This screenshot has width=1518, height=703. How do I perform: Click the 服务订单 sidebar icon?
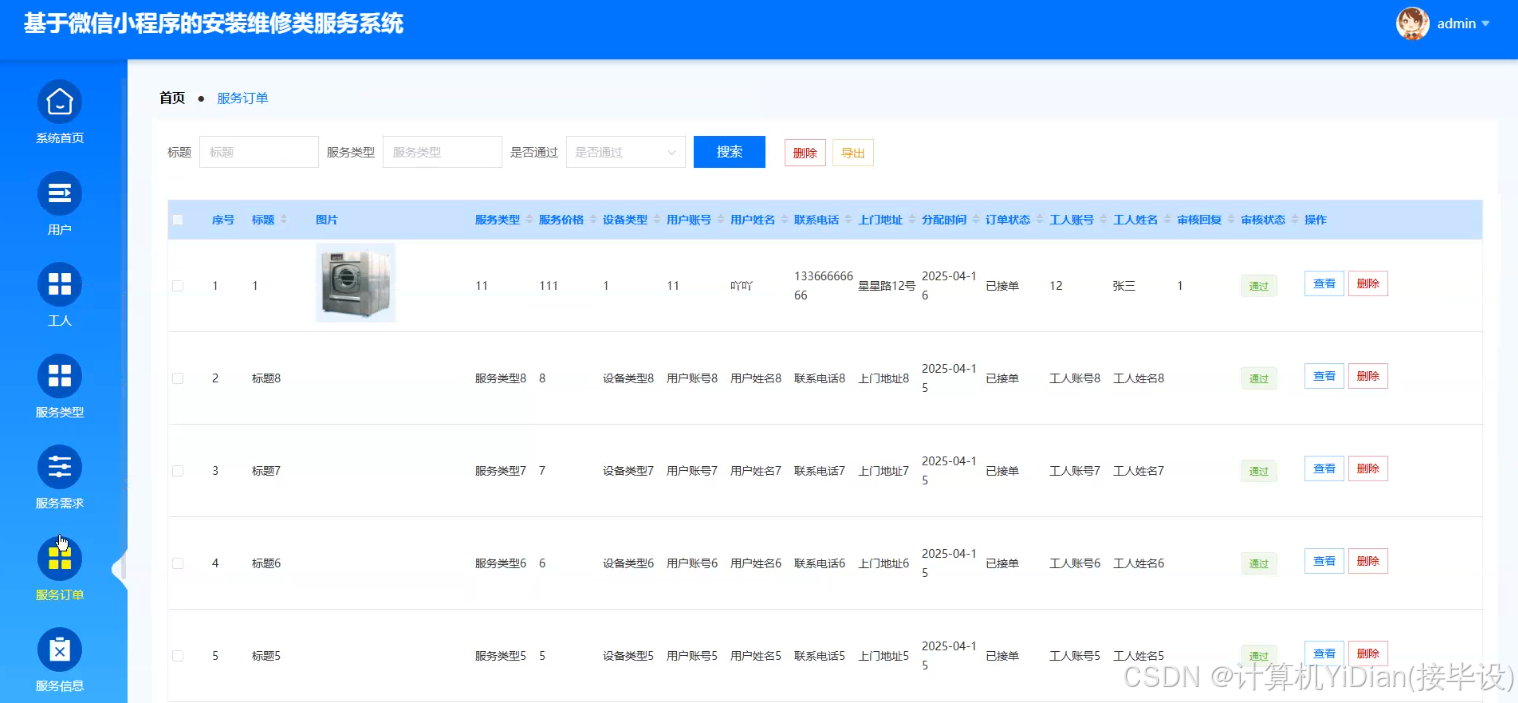pyautogui.click(x=59, y=559)
